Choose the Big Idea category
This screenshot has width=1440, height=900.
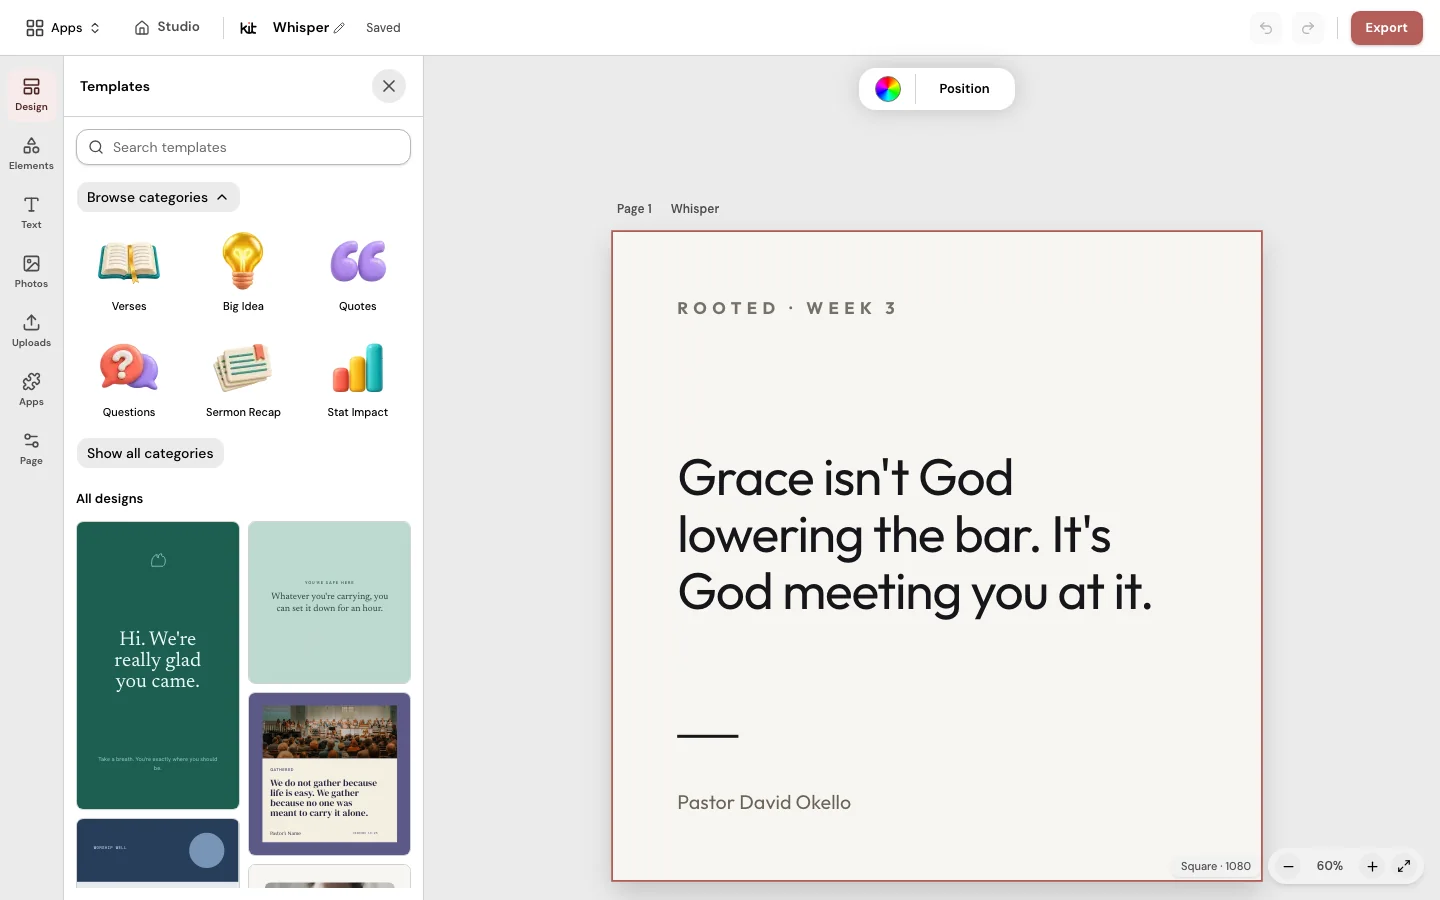[x=243, y=273]
